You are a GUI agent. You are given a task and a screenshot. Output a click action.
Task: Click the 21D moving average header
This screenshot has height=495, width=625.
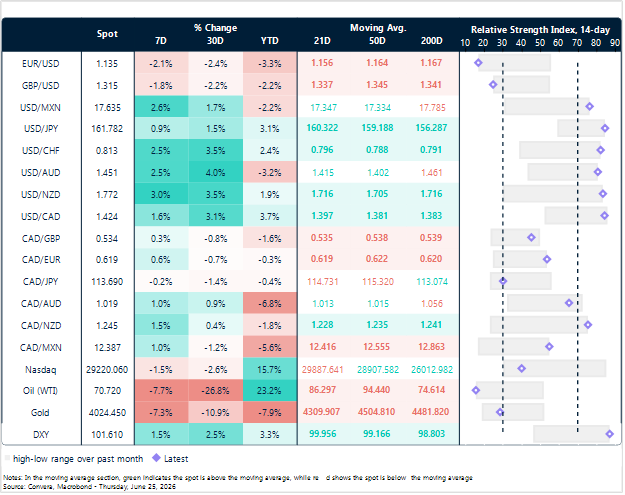click(322, 41)
